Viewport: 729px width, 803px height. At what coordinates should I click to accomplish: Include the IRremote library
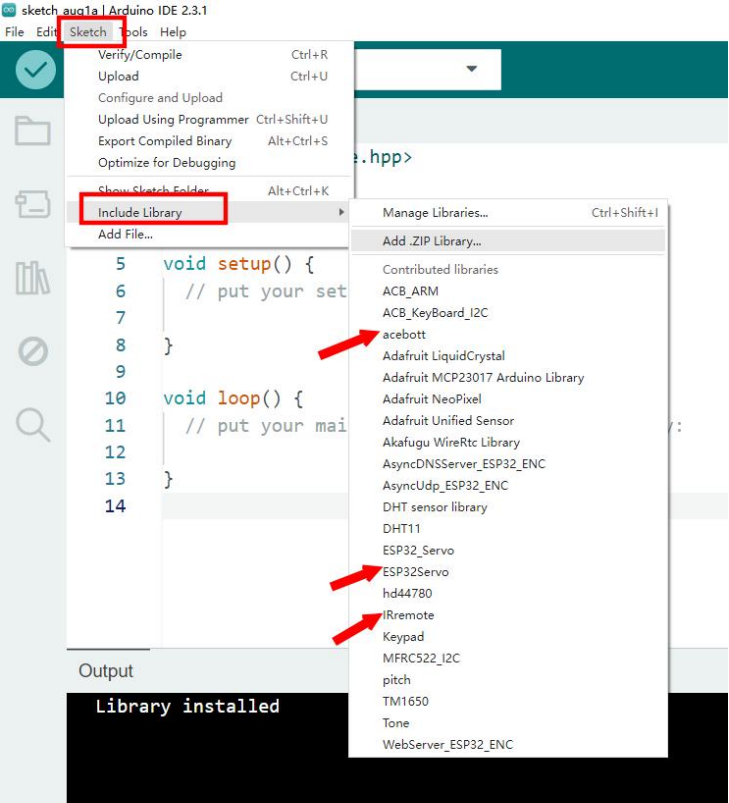click(x=409, y=615)
